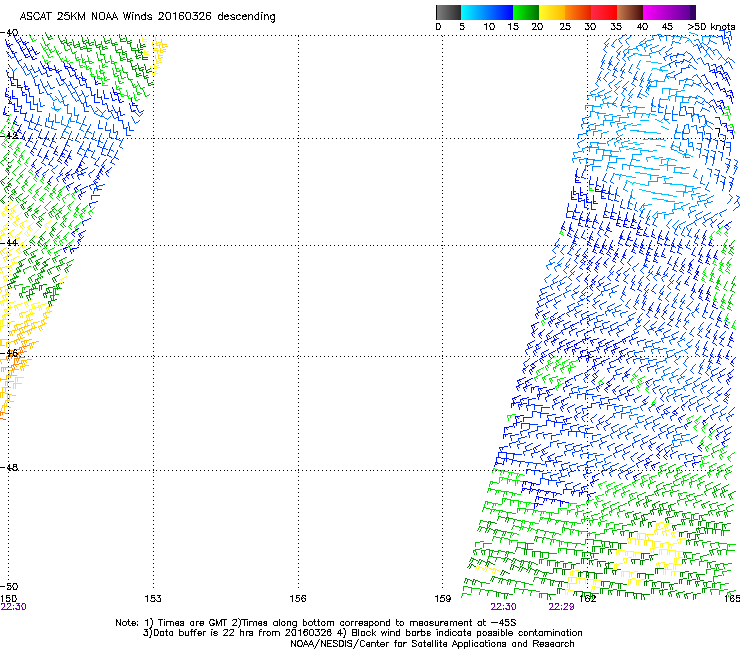Screen dimensions: 740x650
Task: Click the latitude label -48
Action: click(x=9, y=467)
